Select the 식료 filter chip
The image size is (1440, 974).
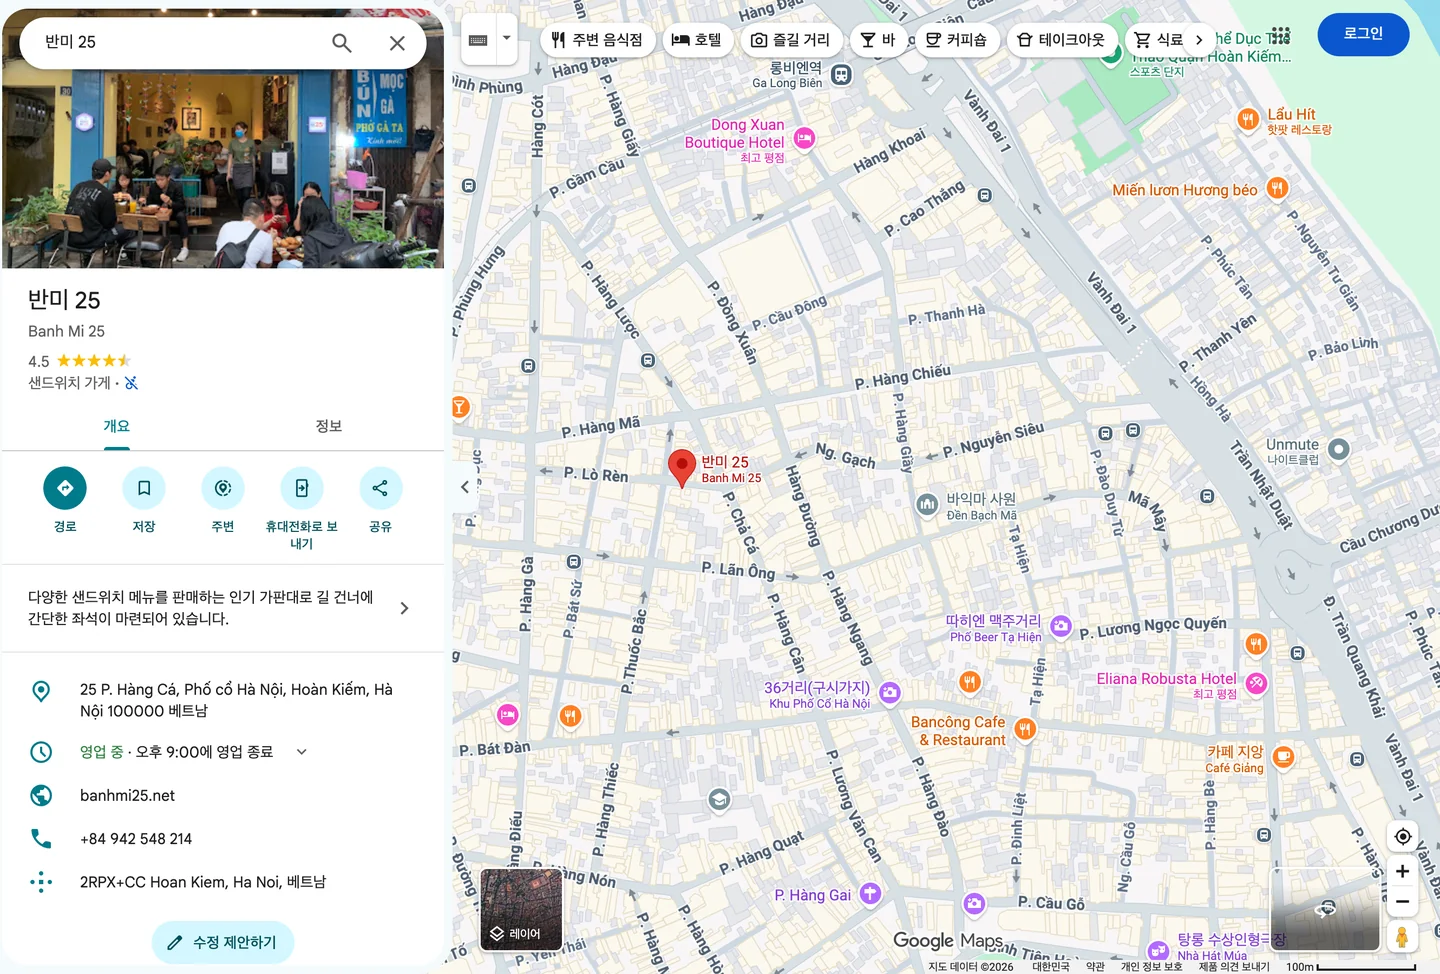1158,40
